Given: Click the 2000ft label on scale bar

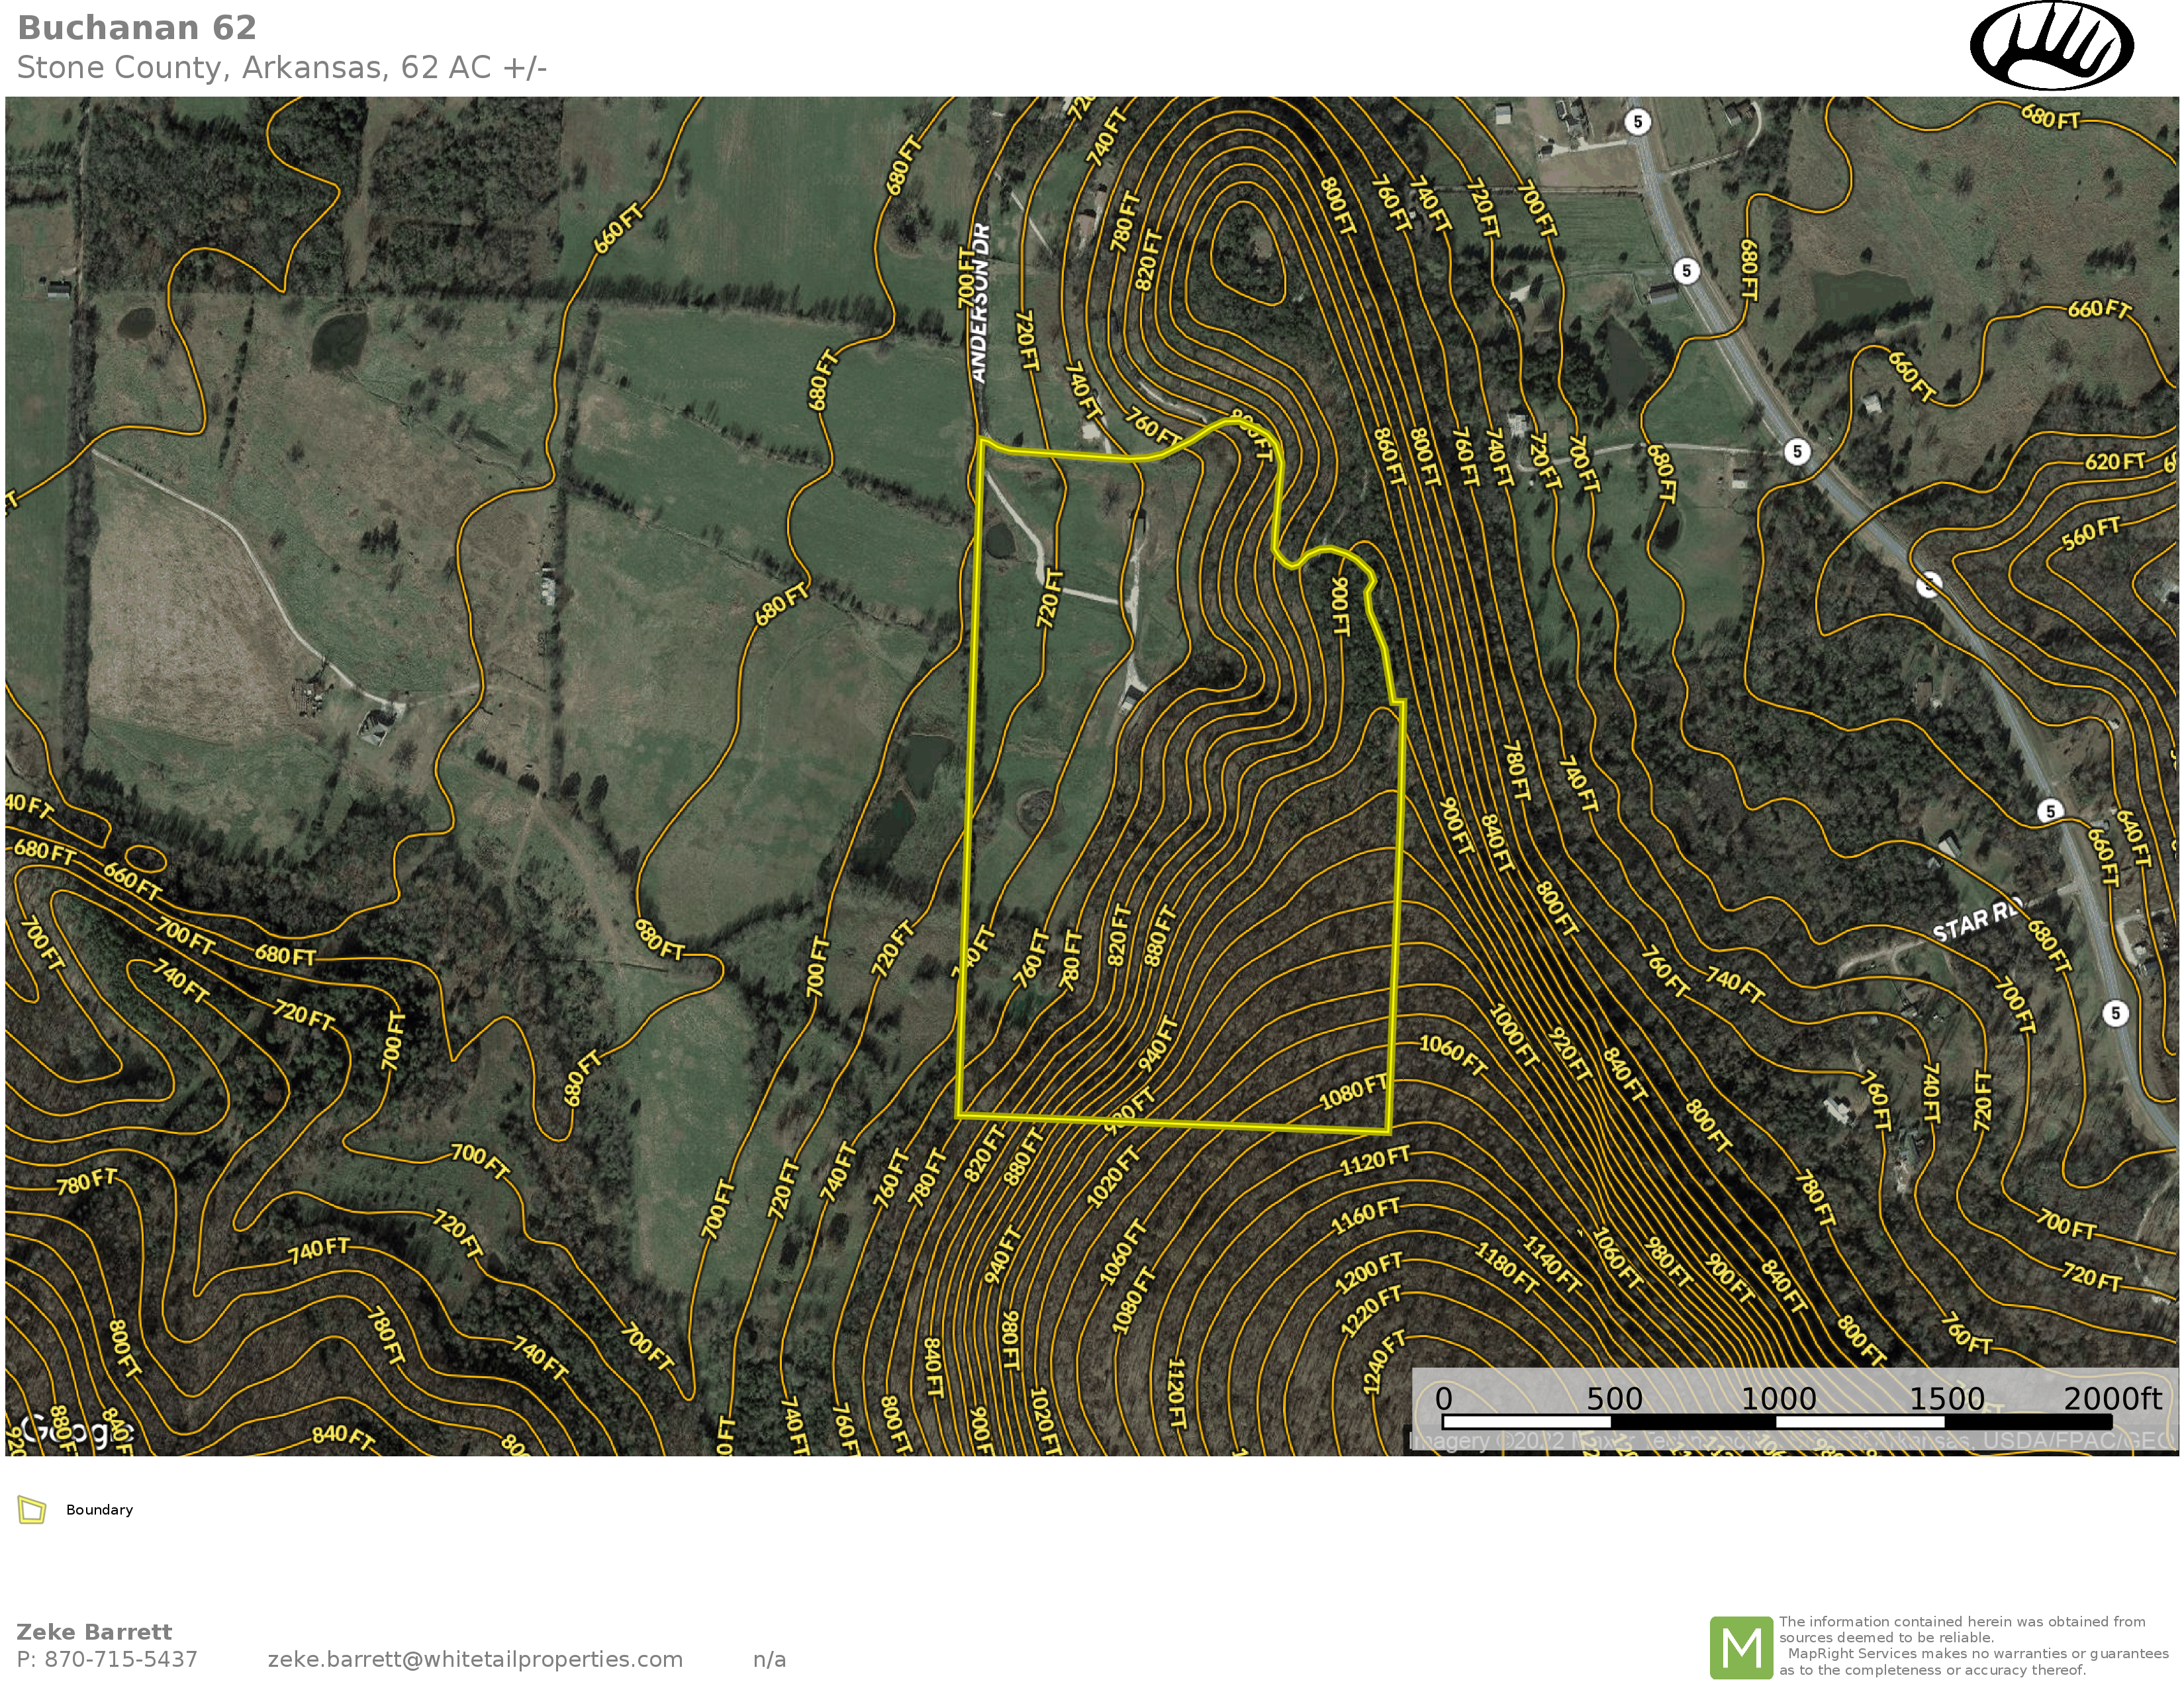Looking at the screenshot, I should [2112, 1398].
